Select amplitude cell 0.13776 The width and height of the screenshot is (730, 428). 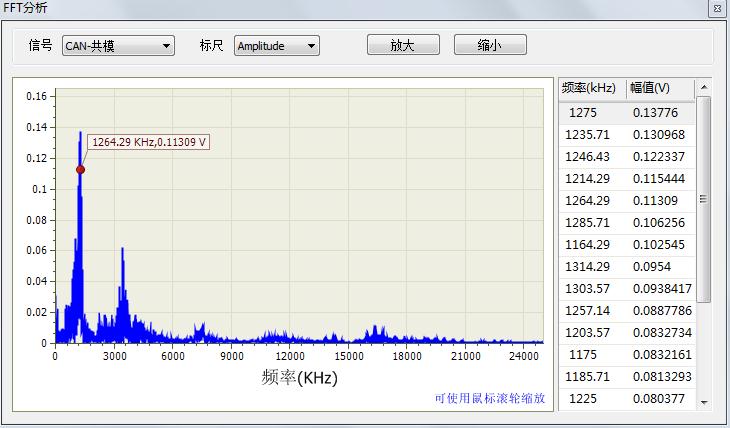656,113
